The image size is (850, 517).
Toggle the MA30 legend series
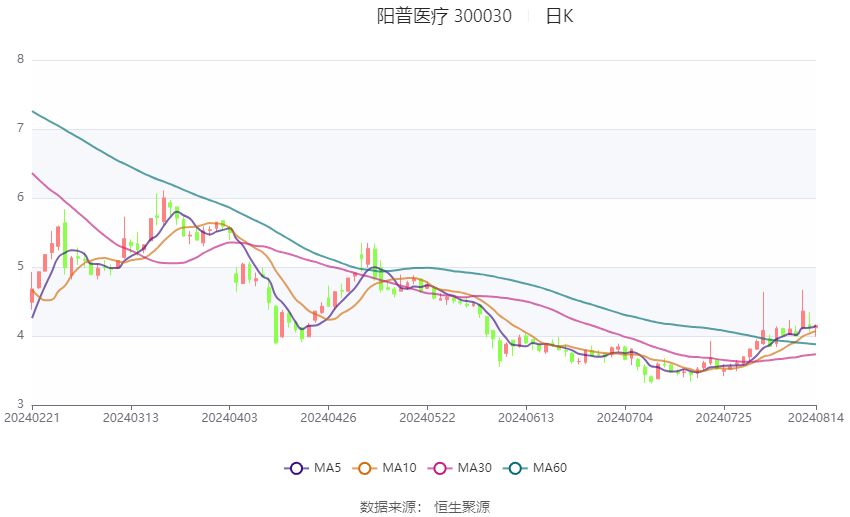460,468
